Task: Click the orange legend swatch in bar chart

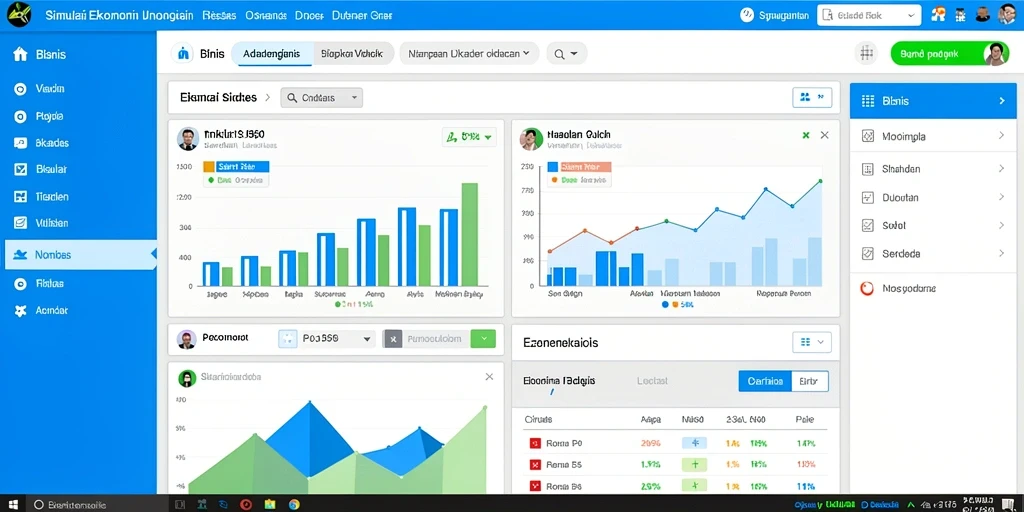Action: tap(209, 167)
